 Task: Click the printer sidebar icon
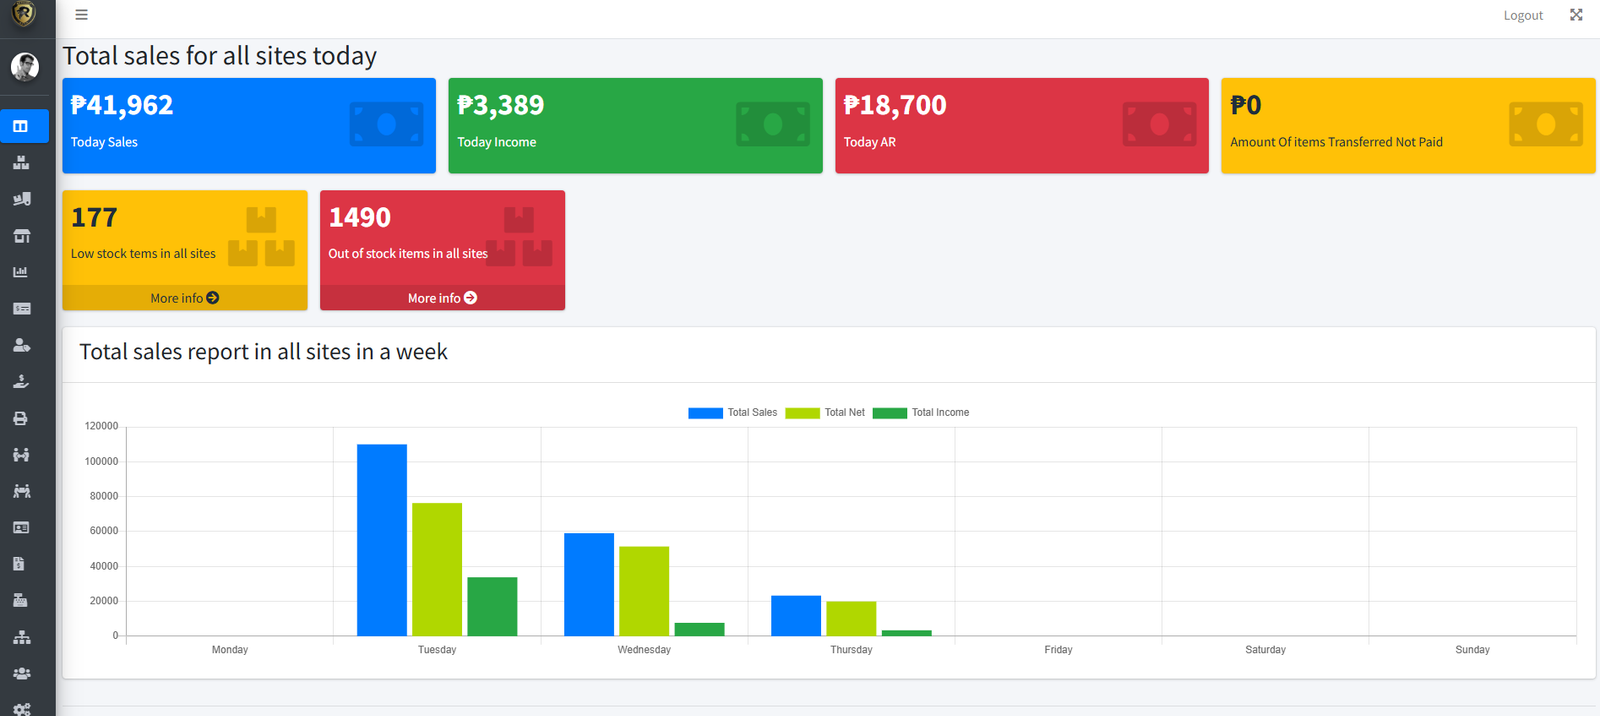coord(21,418)
